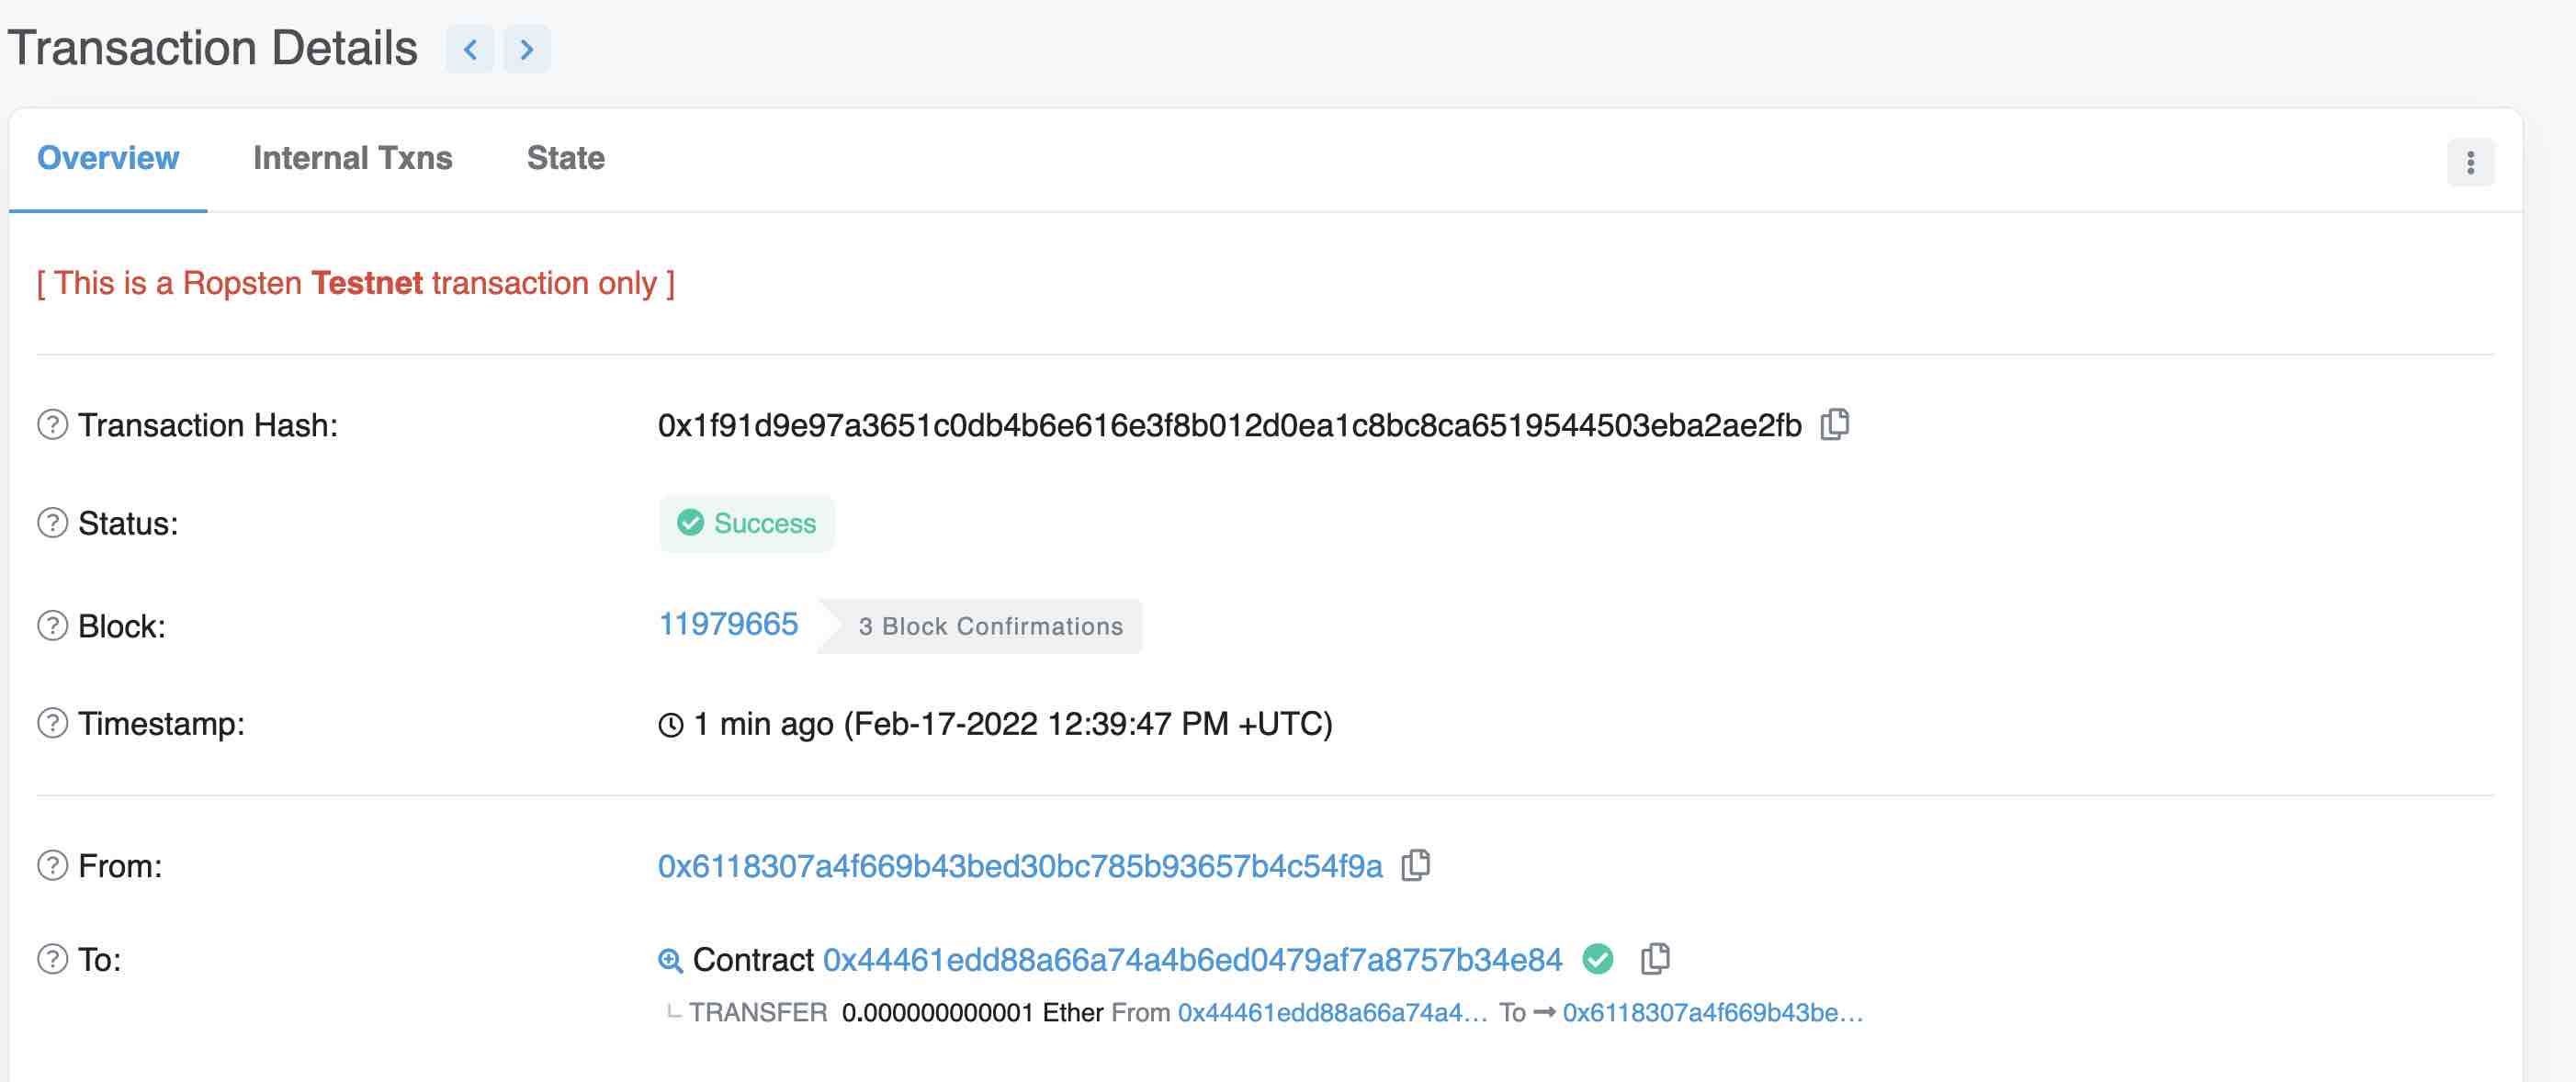Open block number 11979665
The width and height of the screenshot is (2576, 1082).
tap(728, 624)
